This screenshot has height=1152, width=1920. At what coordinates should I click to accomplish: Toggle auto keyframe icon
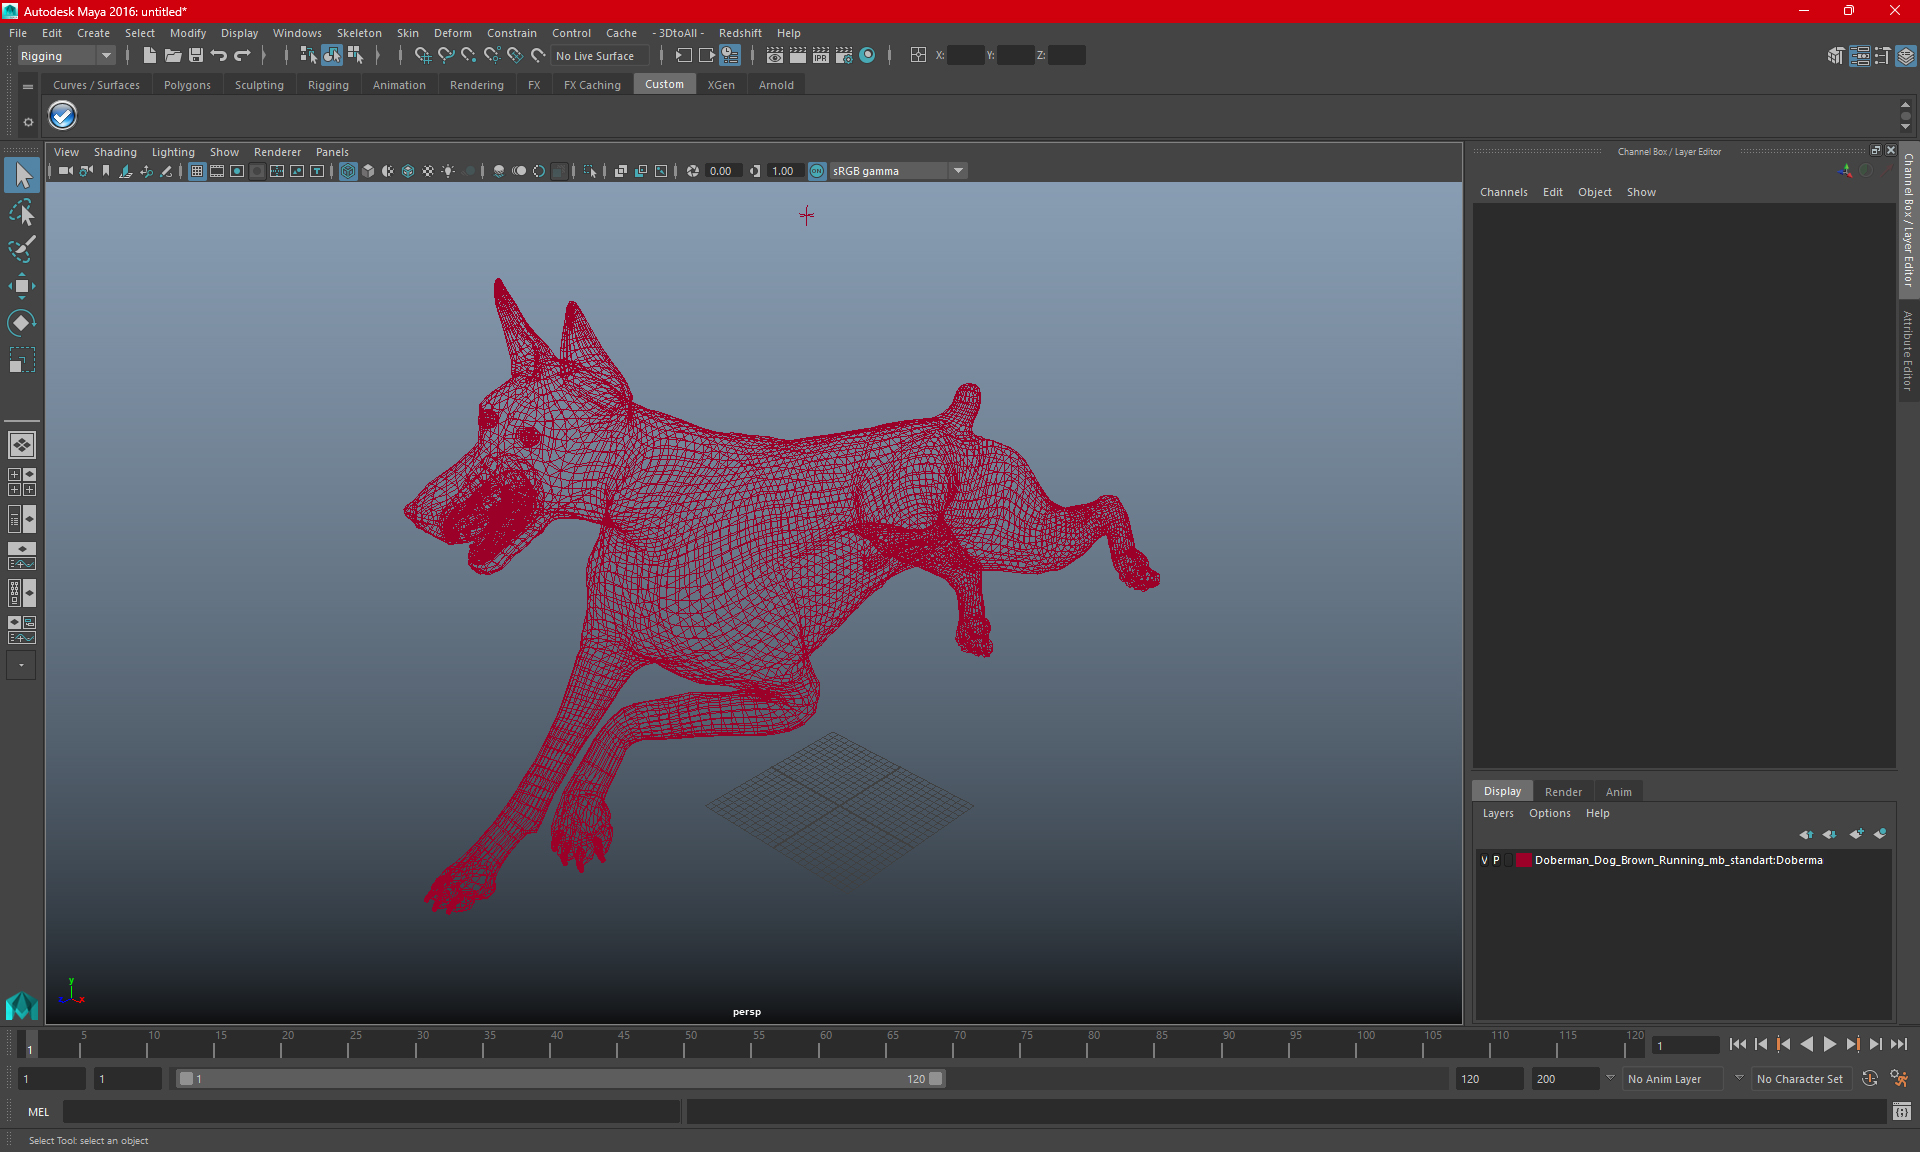(1870, 1079)
